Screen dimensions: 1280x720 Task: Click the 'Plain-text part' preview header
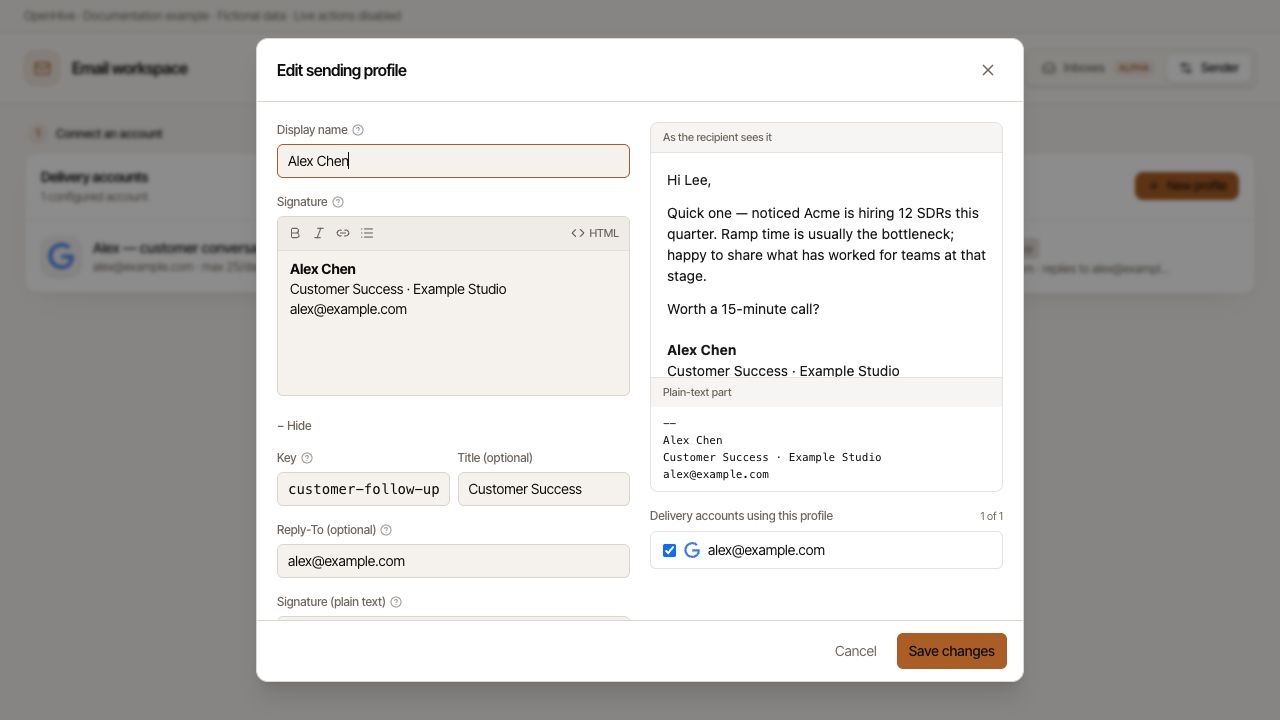coord(826,392)
